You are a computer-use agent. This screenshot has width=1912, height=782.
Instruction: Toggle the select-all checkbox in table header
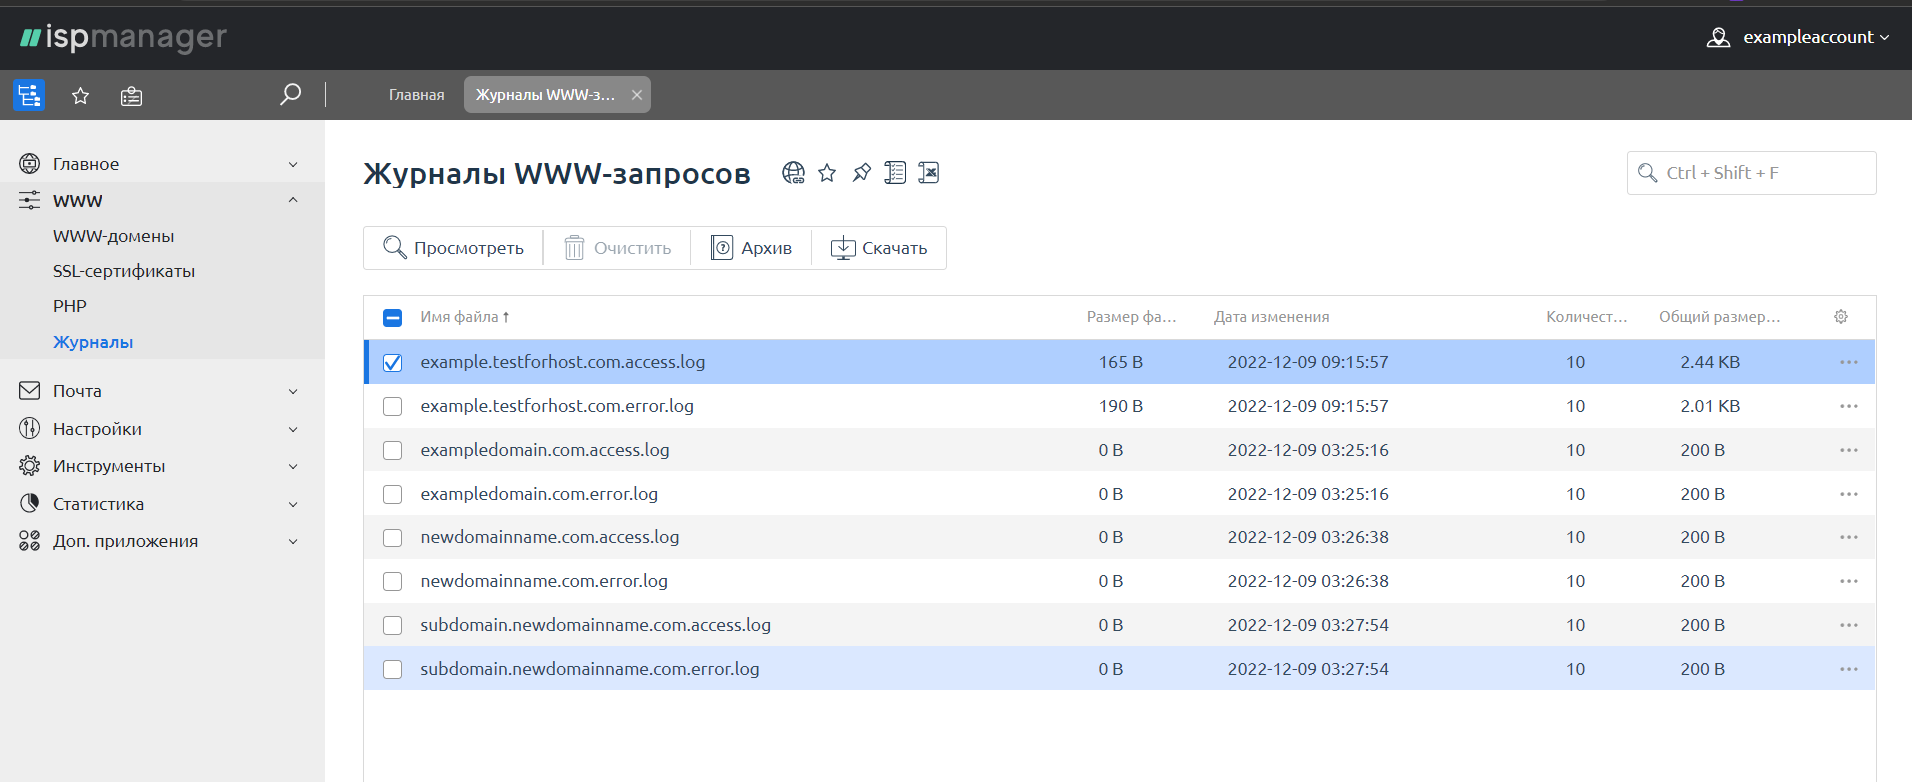393,318
